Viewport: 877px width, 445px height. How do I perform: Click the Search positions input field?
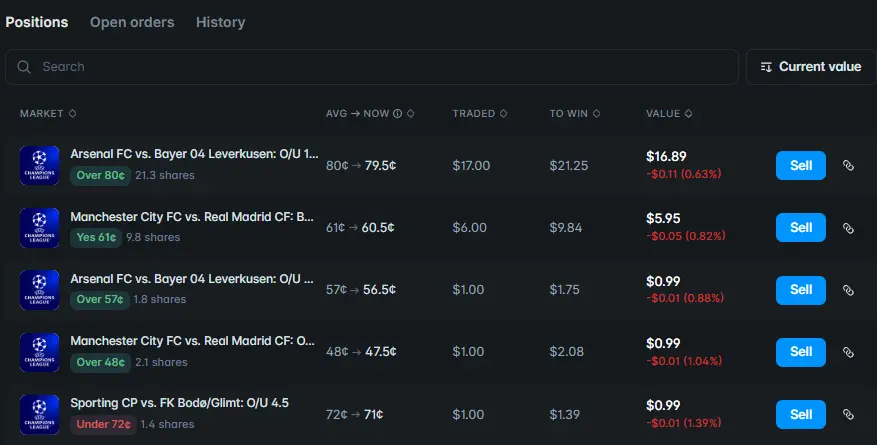(380, 67)
